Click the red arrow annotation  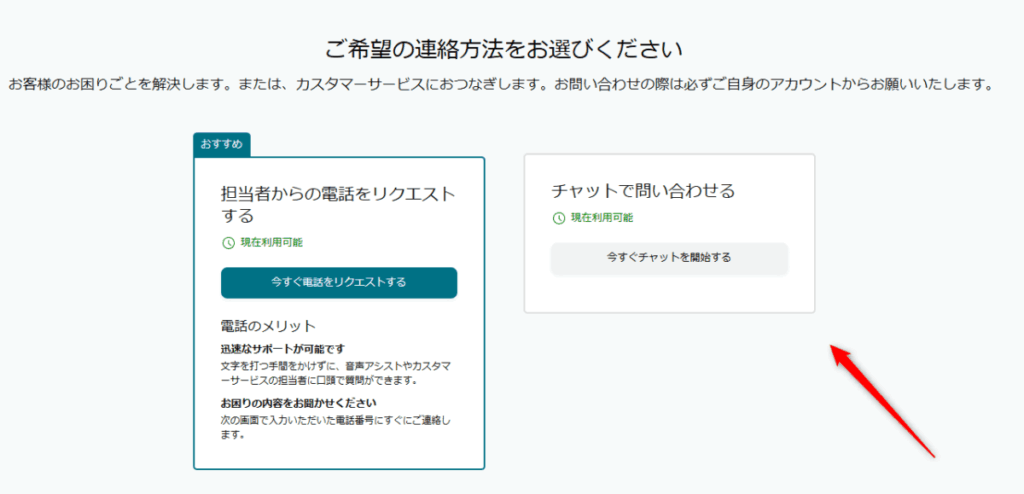[x=883, y=400]
